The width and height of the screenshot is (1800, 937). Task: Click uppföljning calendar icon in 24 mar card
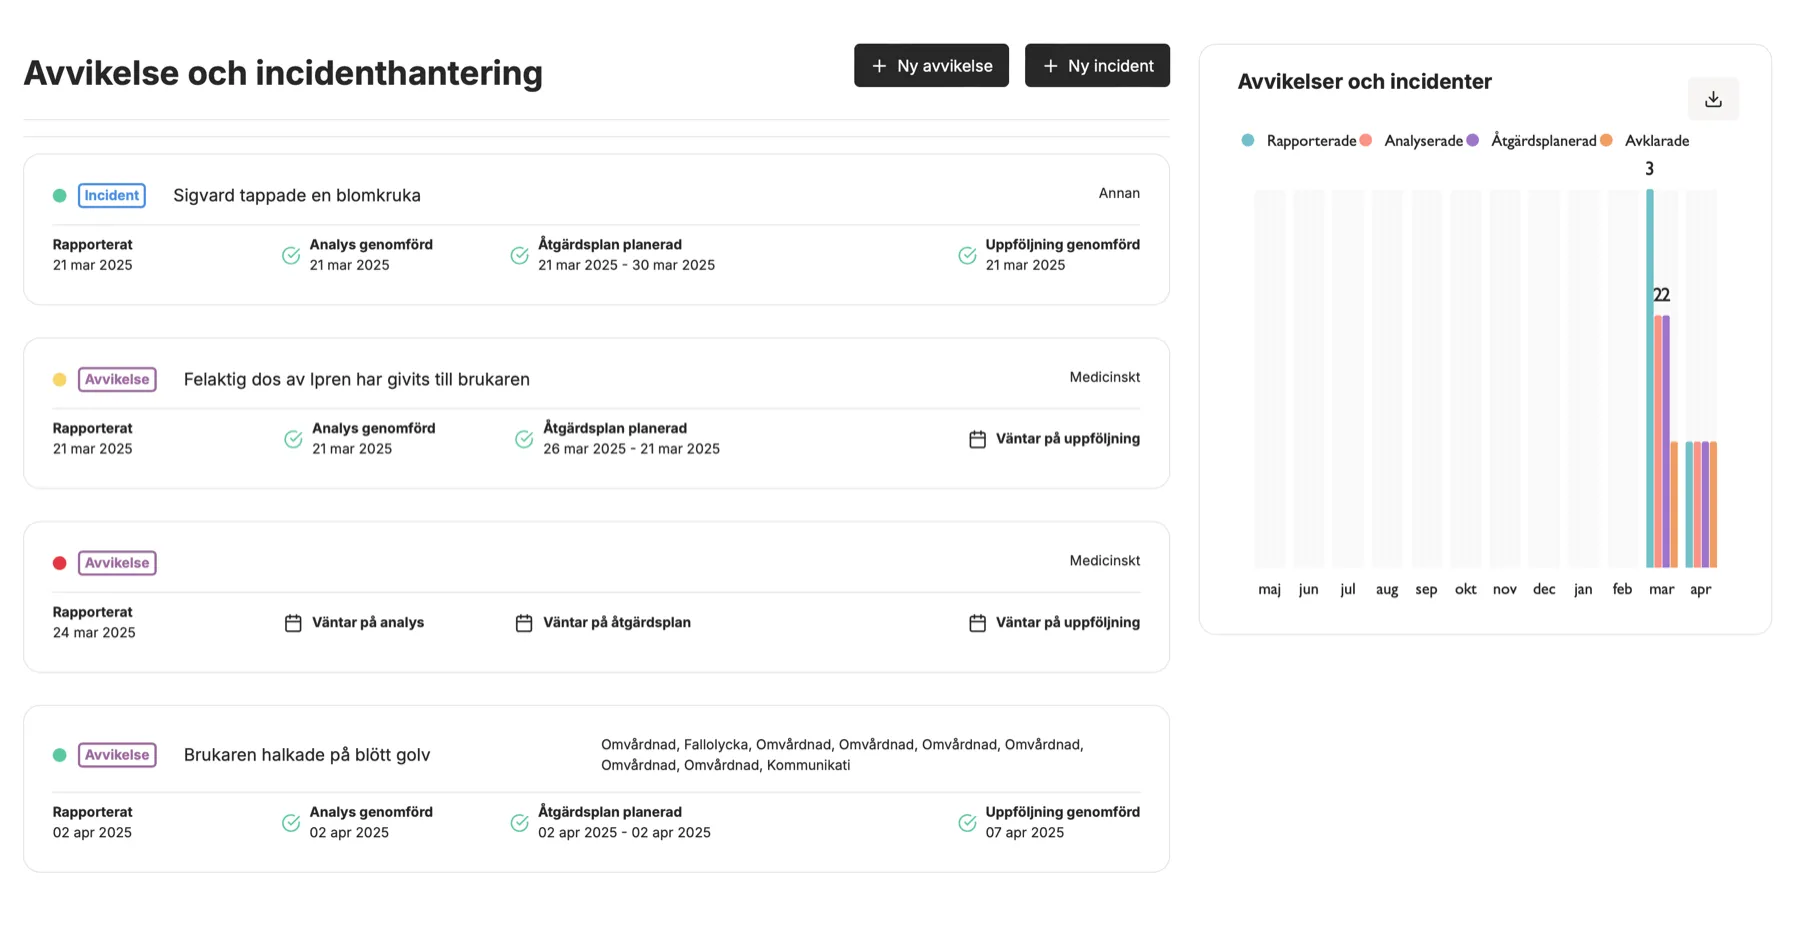pos(978,623)
